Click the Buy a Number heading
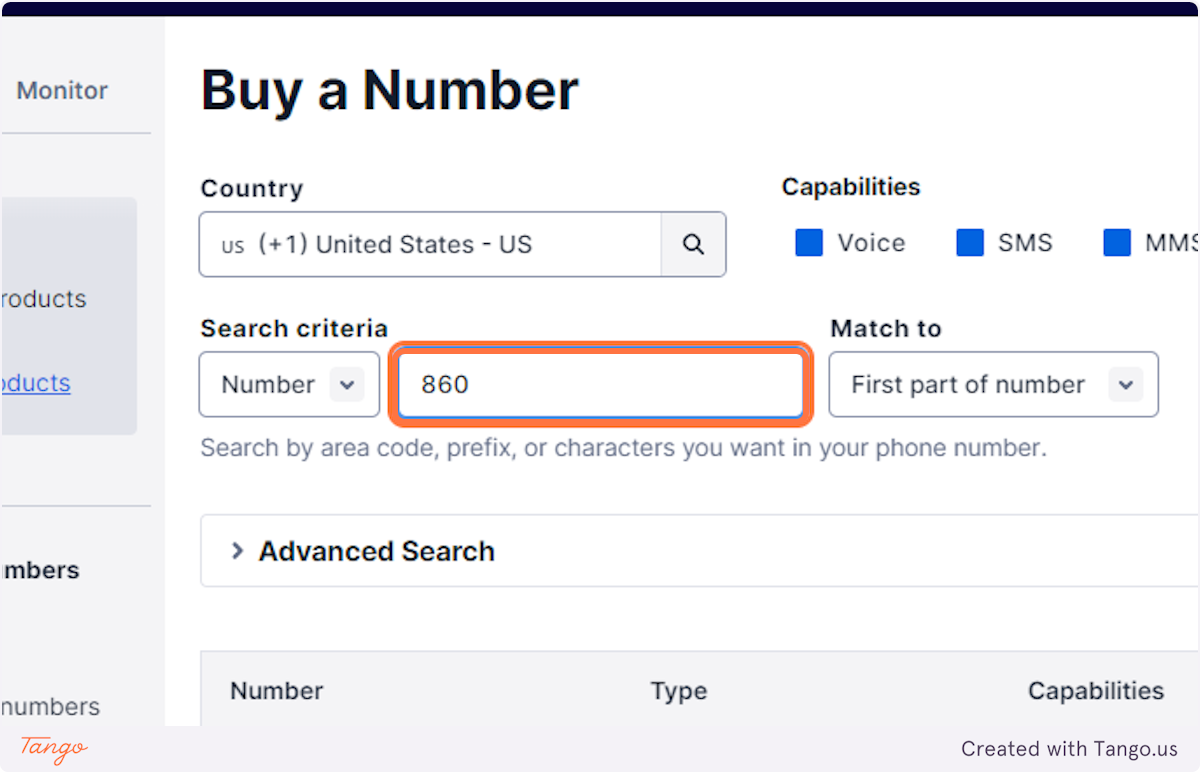1200x772 pixels. pyautogui.click(x=390, y=90)
